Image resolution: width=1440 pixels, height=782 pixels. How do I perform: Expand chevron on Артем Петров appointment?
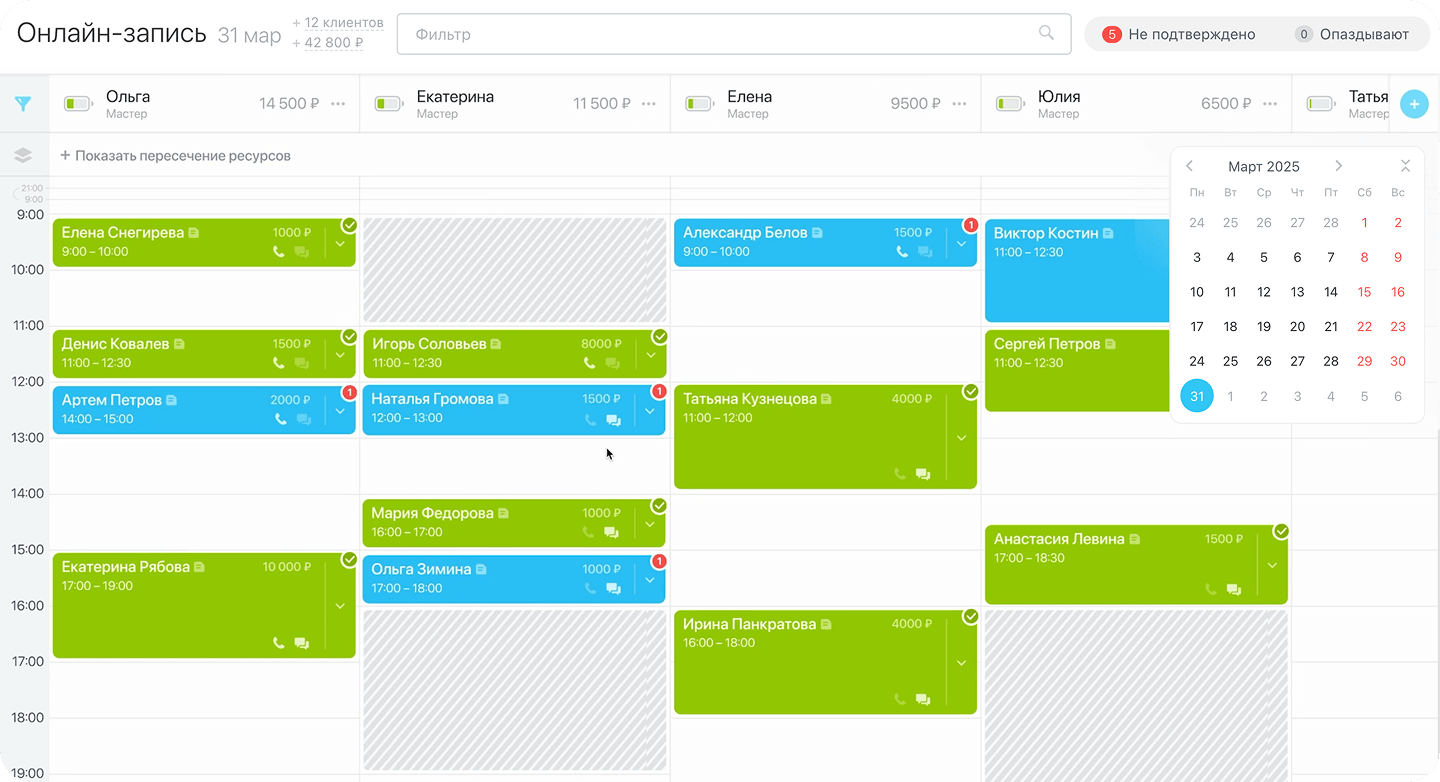(340, 410)
